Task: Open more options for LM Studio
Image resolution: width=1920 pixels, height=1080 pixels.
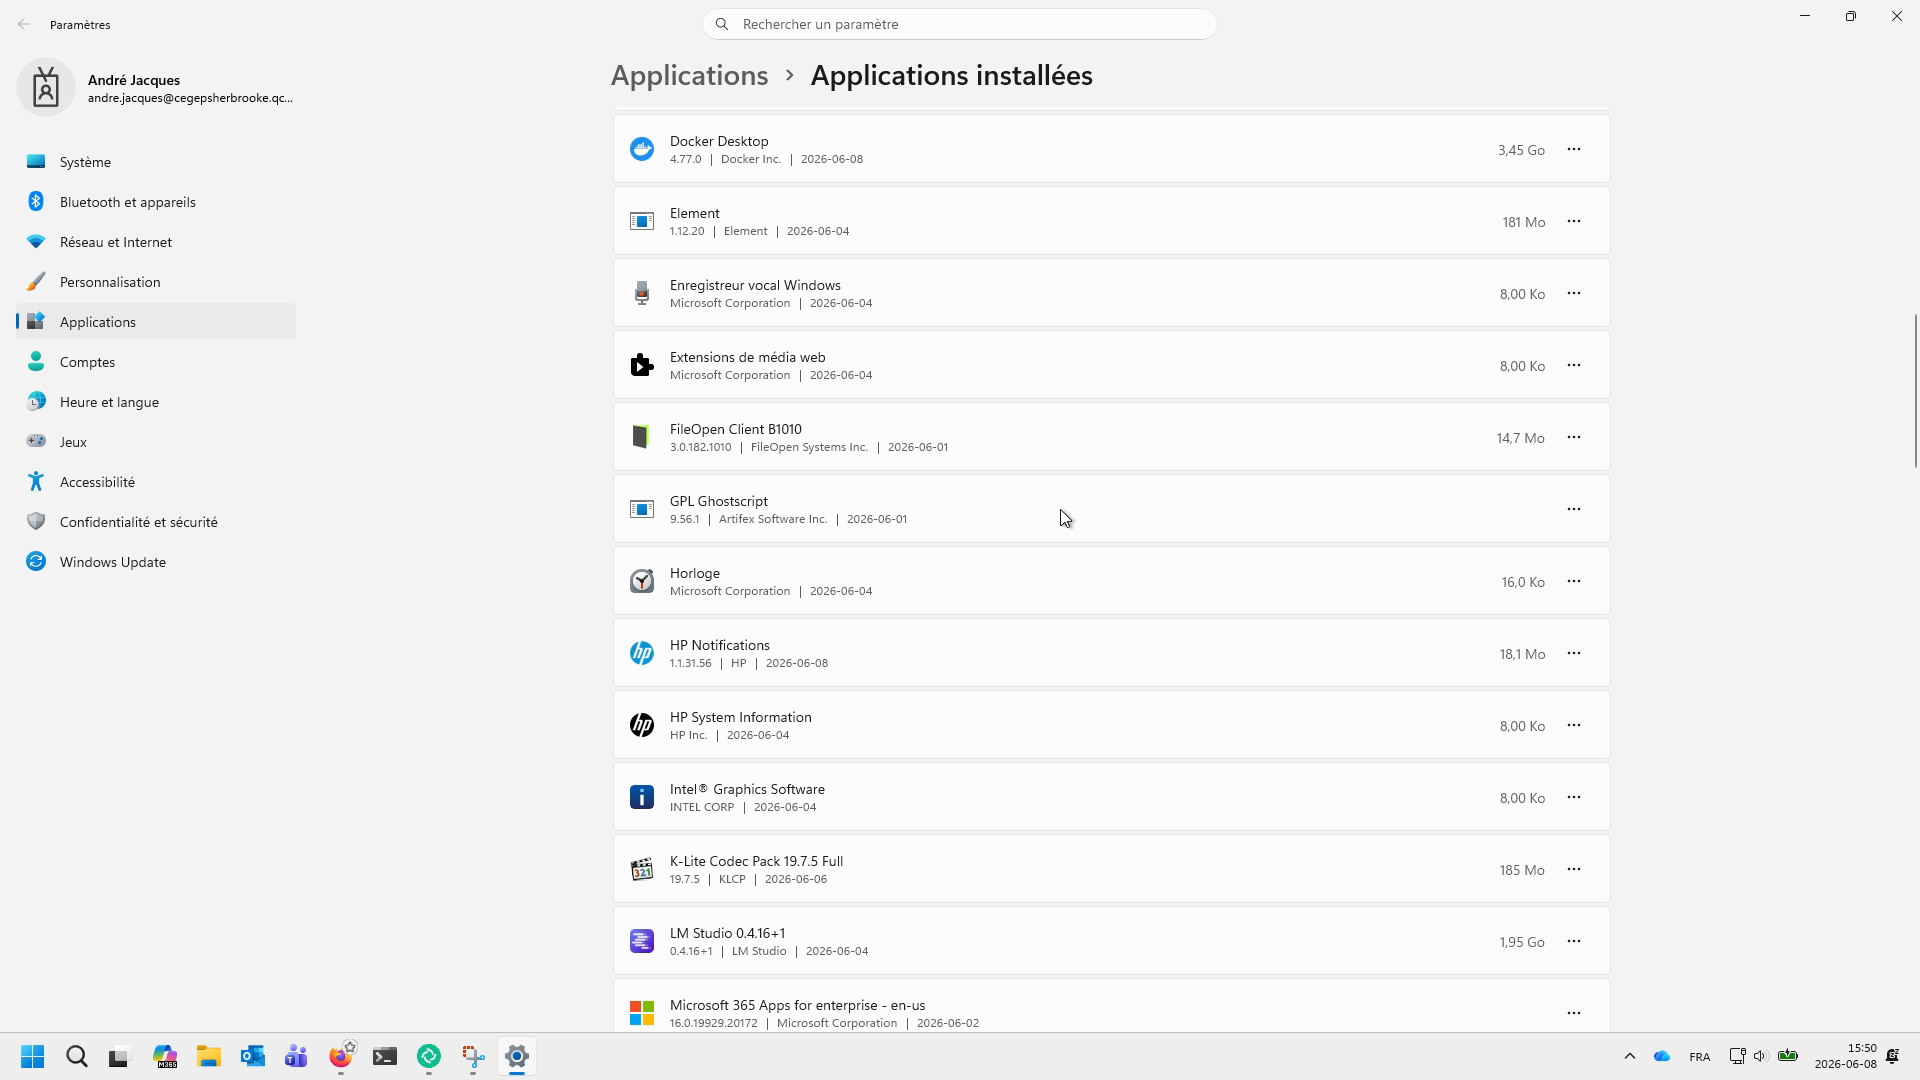Action: (x=1574, y=941)
